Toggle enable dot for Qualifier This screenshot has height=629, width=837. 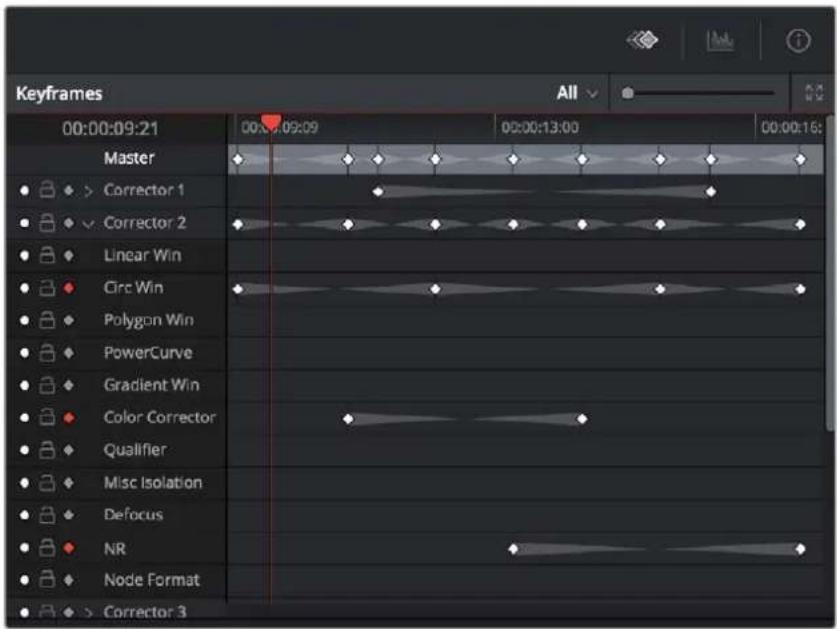point(24,450)
